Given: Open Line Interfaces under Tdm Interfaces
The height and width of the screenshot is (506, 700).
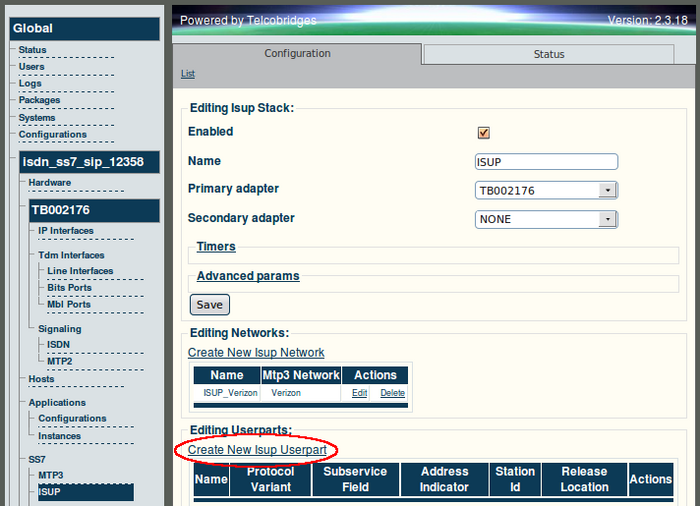Looking at the screenshot, I should tap(80, 271).
